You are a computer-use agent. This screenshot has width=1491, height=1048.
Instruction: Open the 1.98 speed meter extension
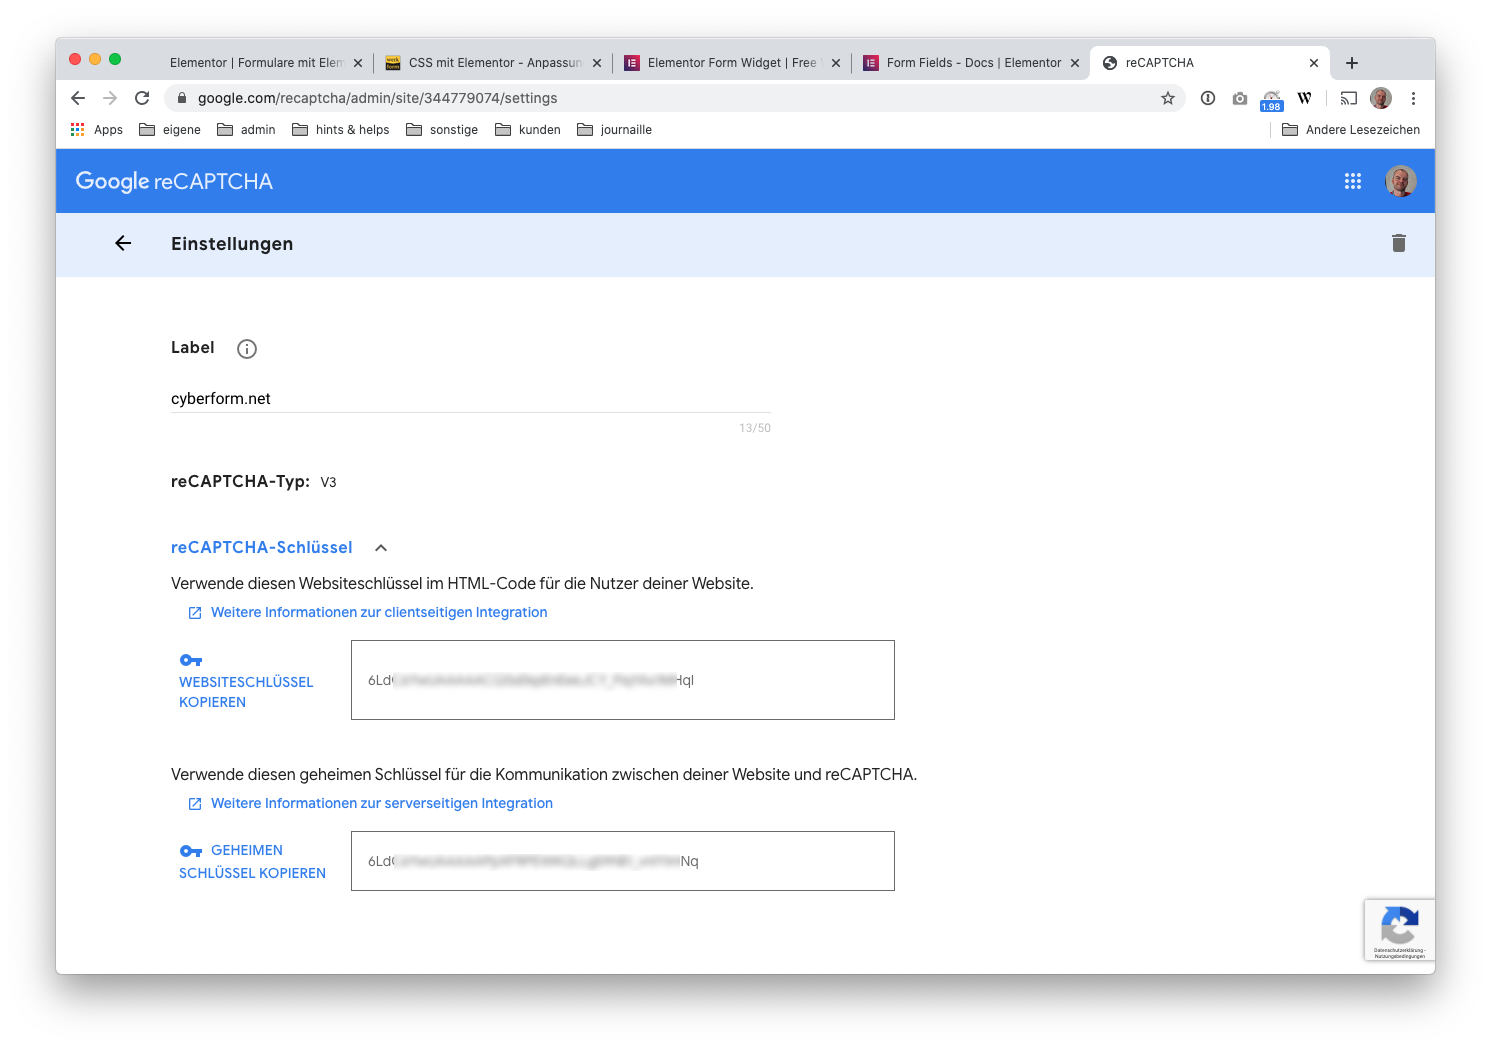[x=1271, y=99]
